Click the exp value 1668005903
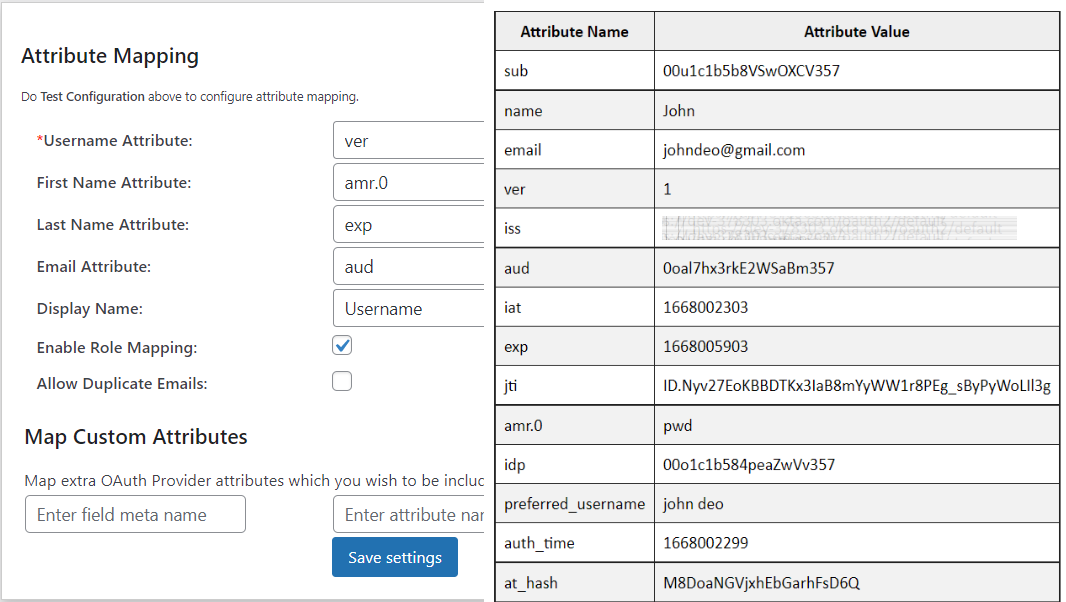 (x=706, y=346)
